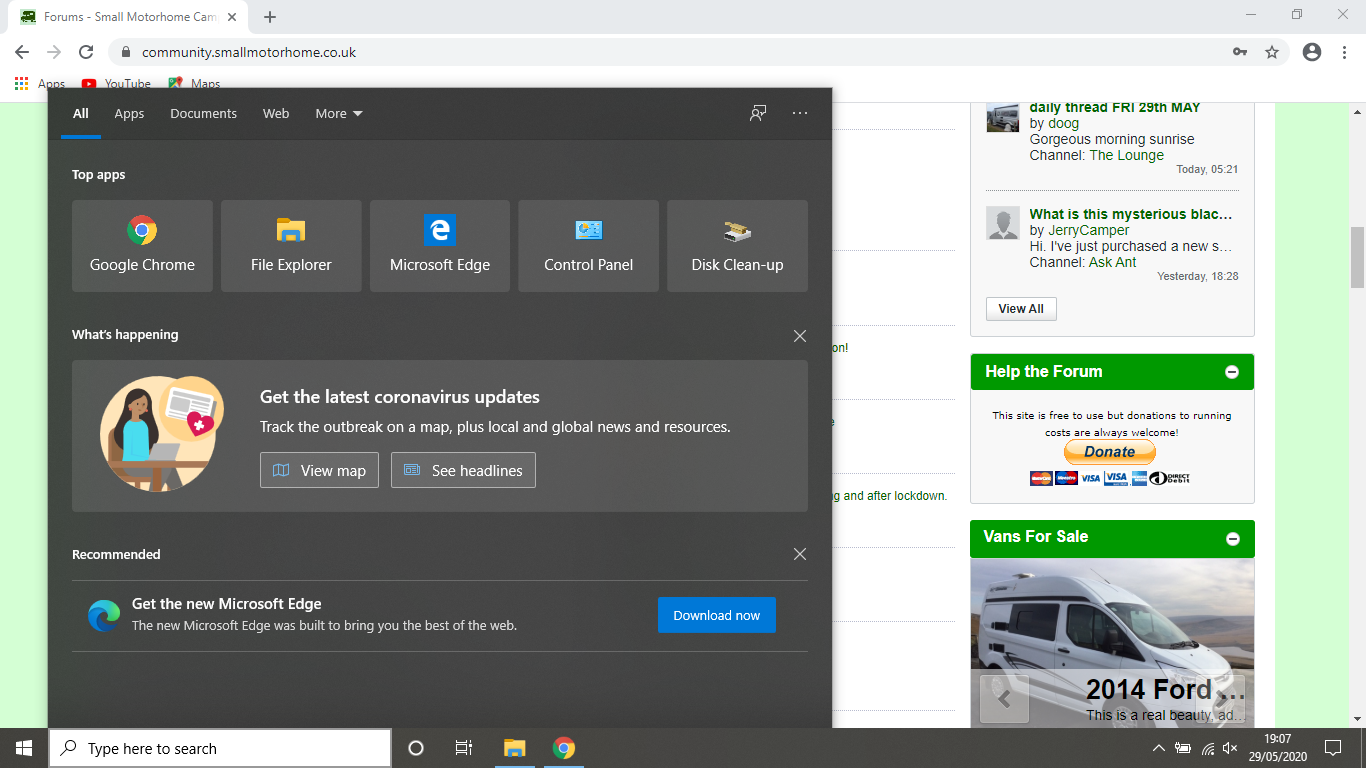Click the muted volume tray icon
The height and width of the screenshot is (768, 1366).
(x=1230, y=748)
